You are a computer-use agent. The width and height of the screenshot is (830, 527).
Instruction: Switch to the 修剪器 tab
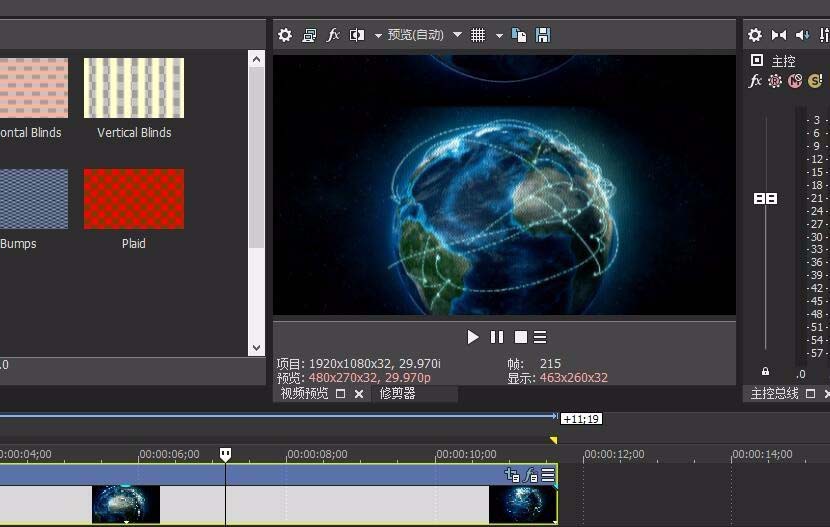(x=397, y=394)
